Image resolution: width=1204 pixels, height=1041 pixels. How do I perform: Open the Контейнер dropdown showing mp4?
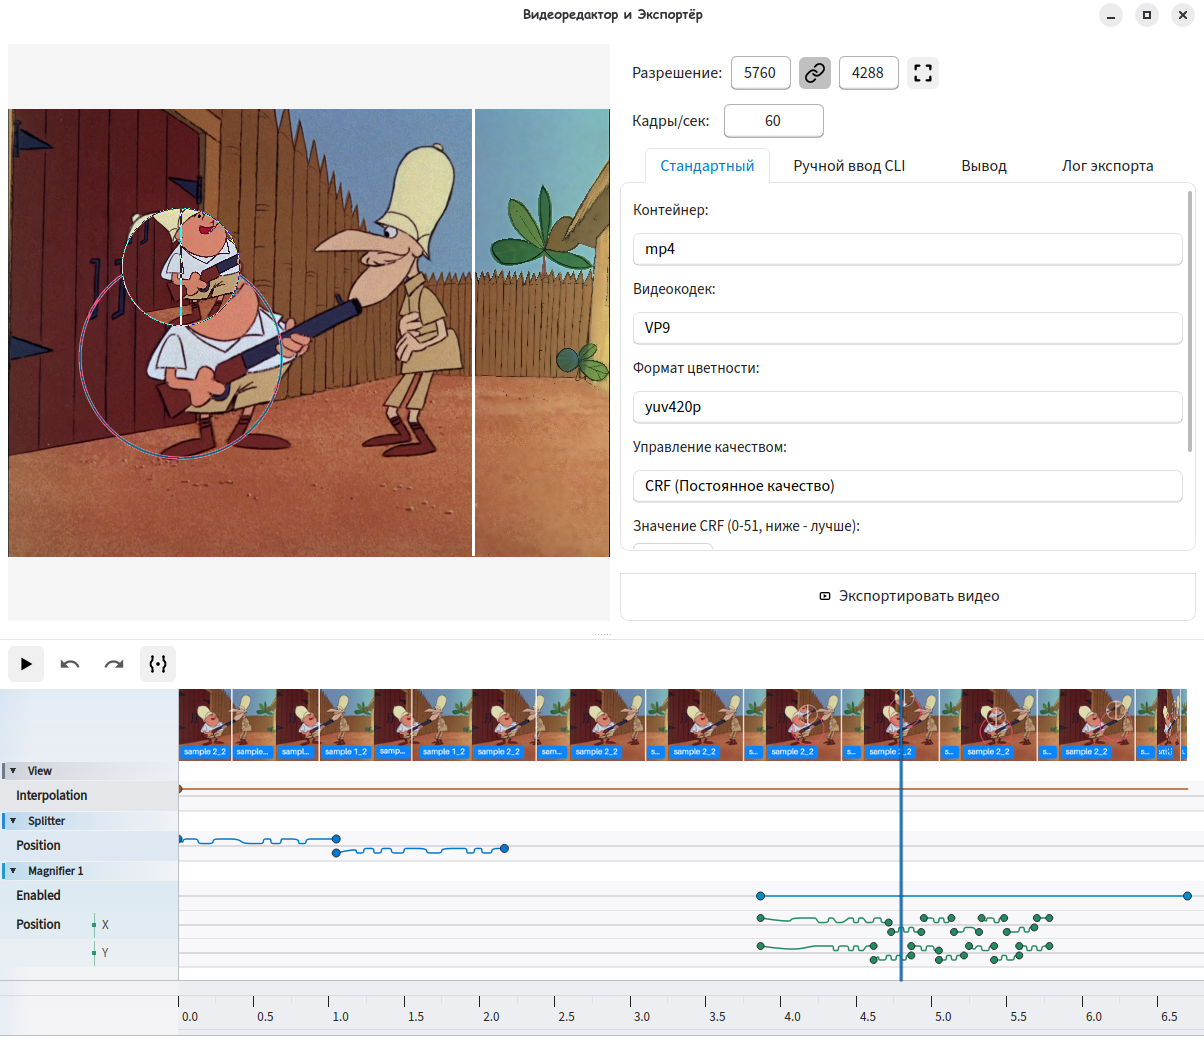(x=908, y=249)
